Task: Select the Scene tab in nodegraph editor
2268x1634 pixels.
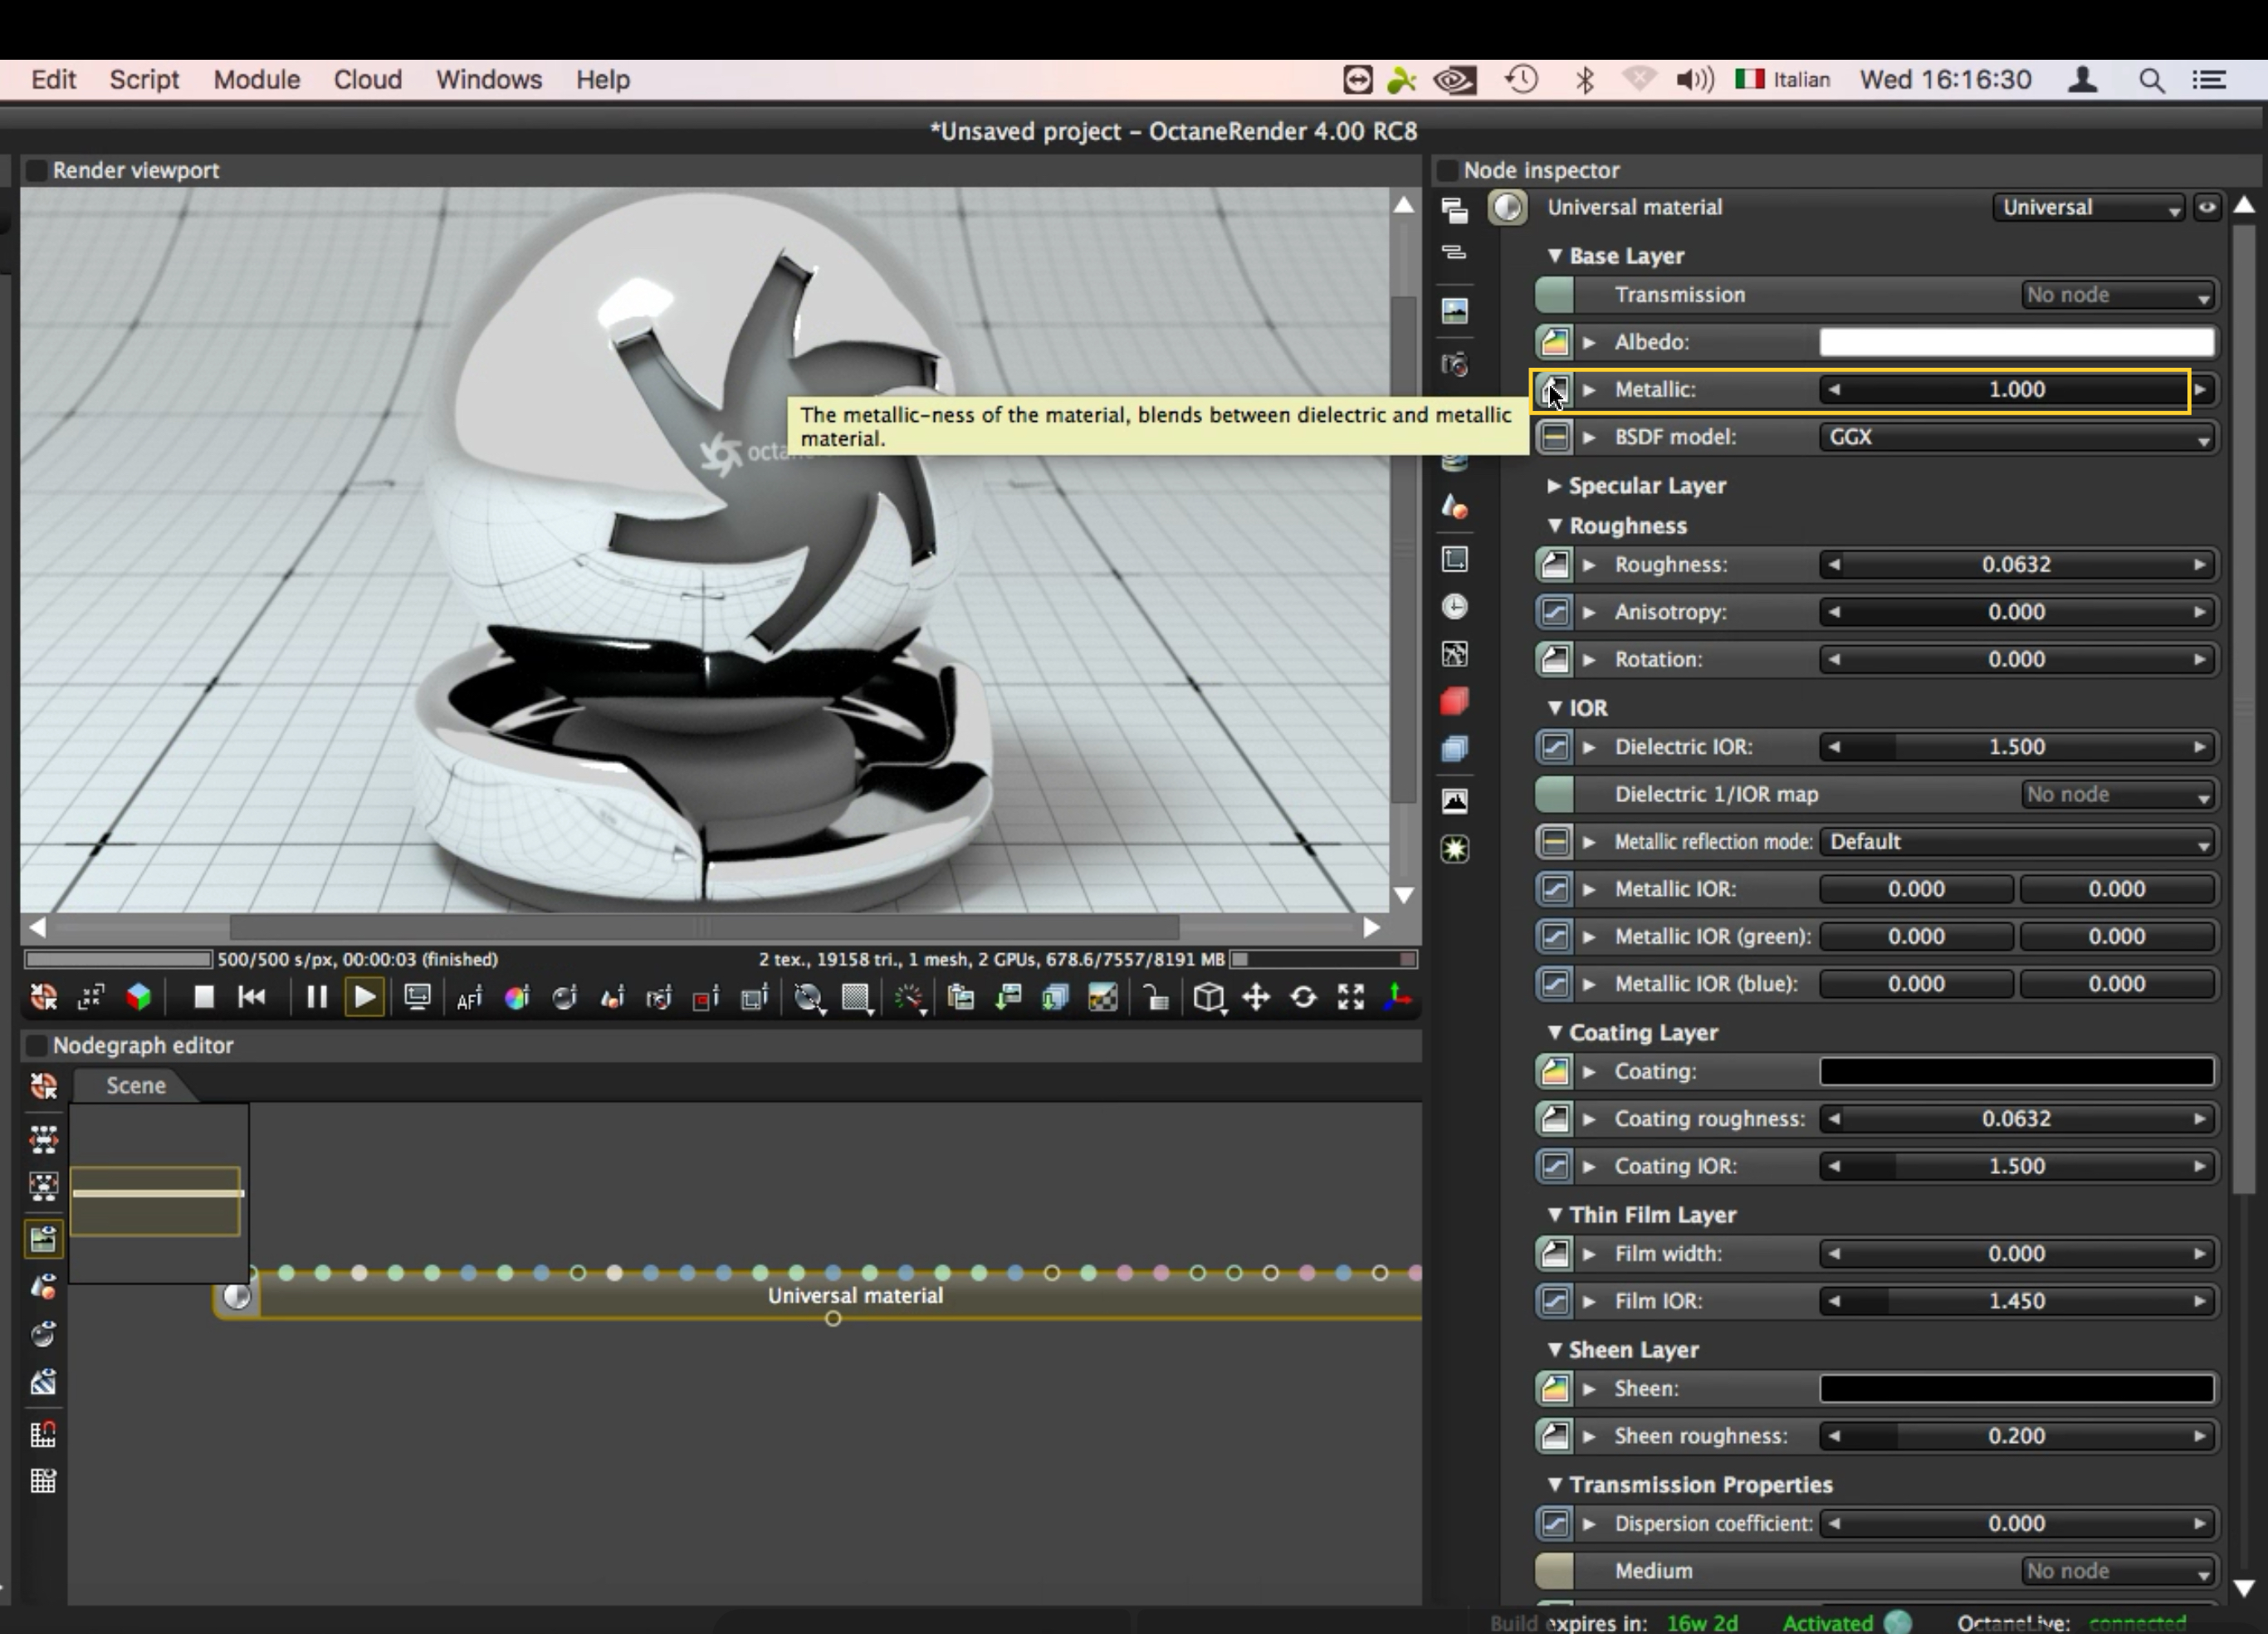Action: pos(136,1086)
